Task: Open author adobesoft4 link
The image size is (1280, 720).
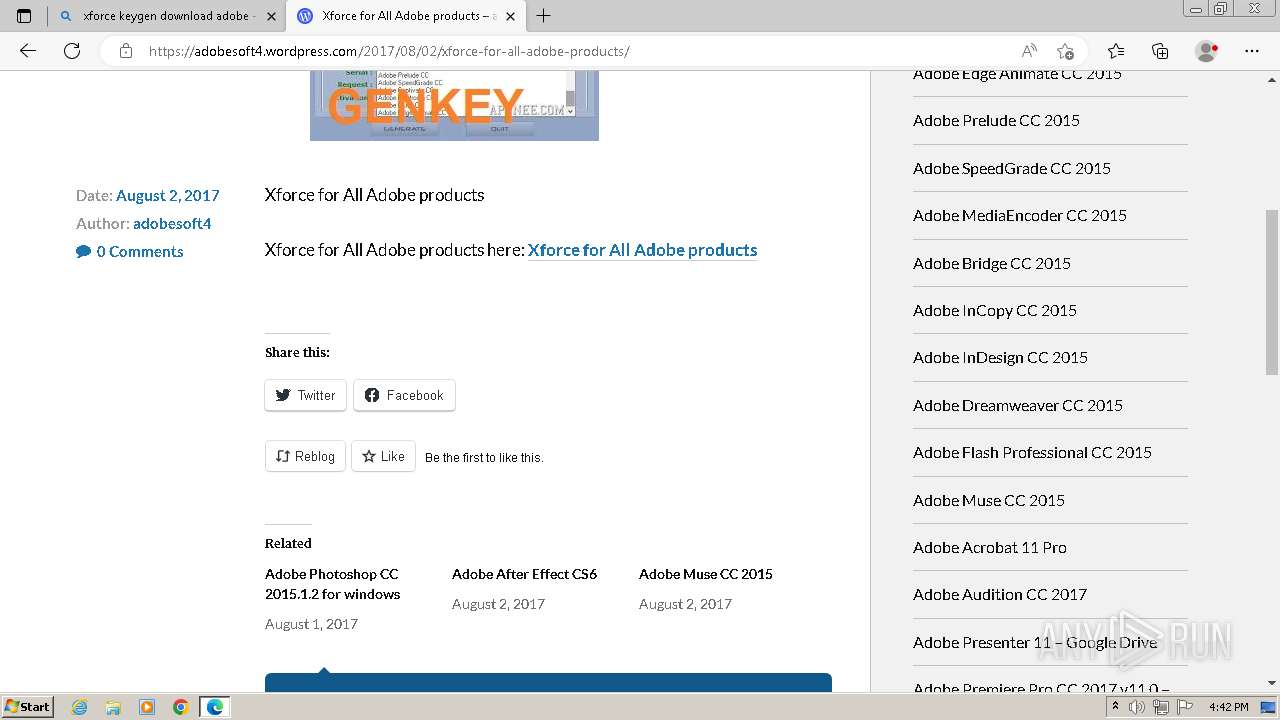Action: coord(172,223)
